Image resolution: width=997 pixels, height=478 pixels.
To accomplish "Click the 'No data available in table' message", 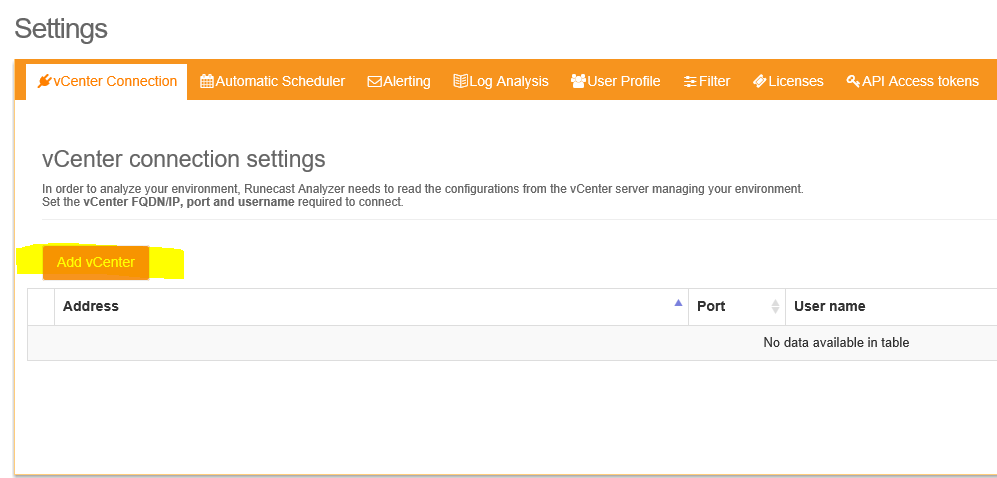I will (x=835, y=343).
